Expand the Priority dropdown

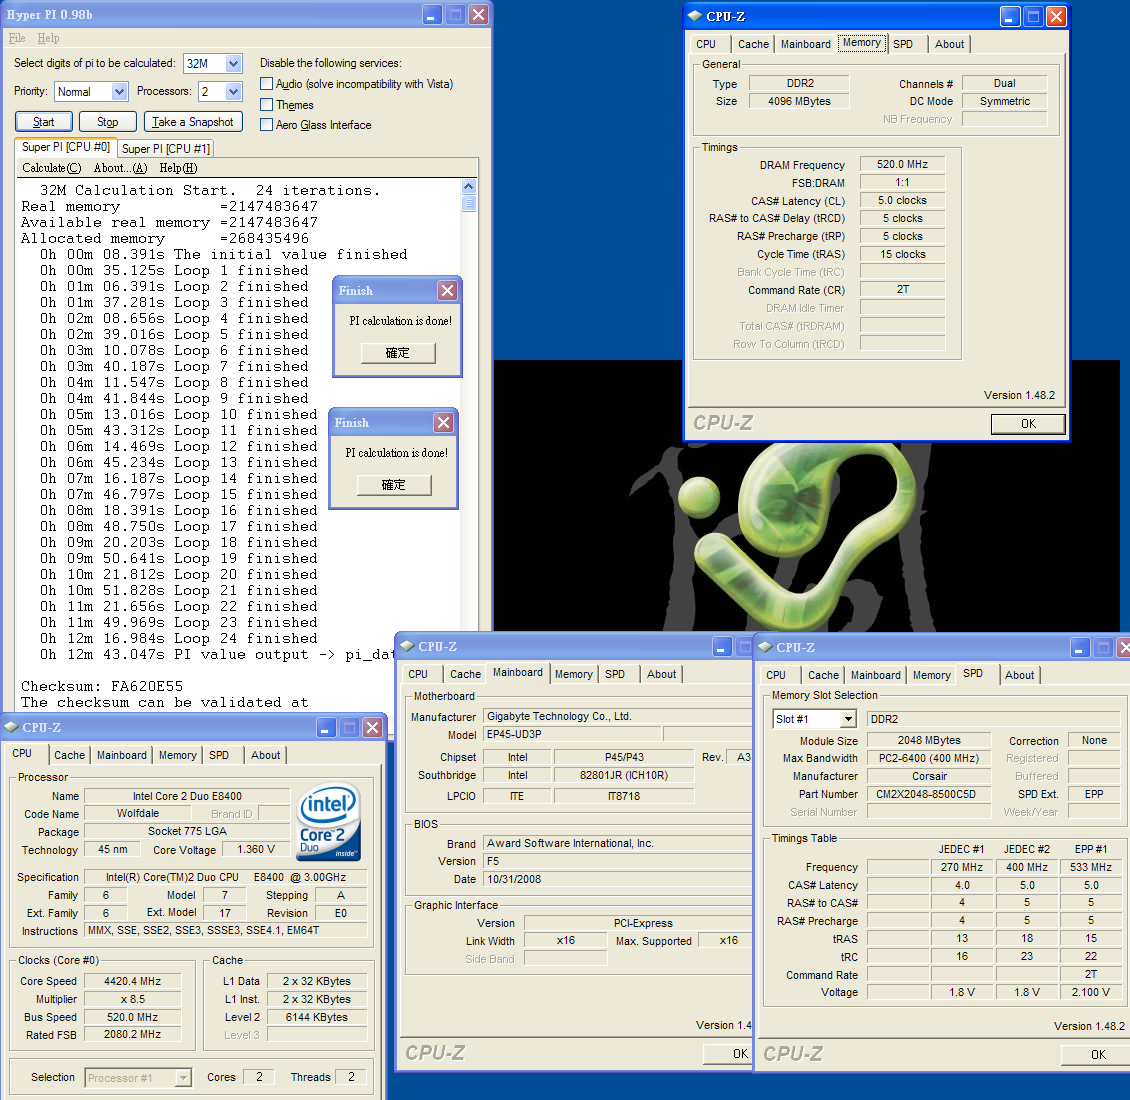(x=119, y=92)
